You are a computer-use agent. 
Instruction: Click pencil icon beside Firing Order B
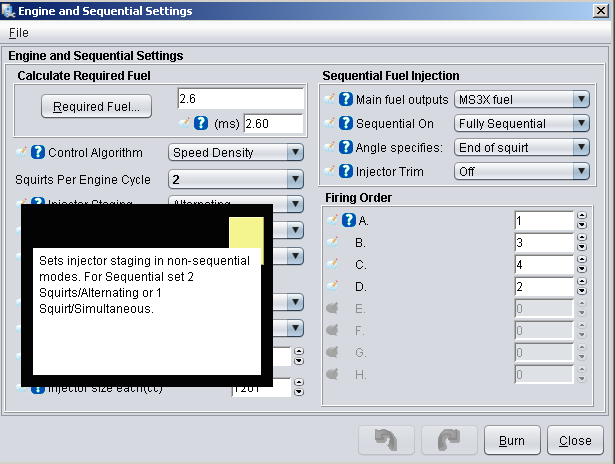(x=333, y=241)
